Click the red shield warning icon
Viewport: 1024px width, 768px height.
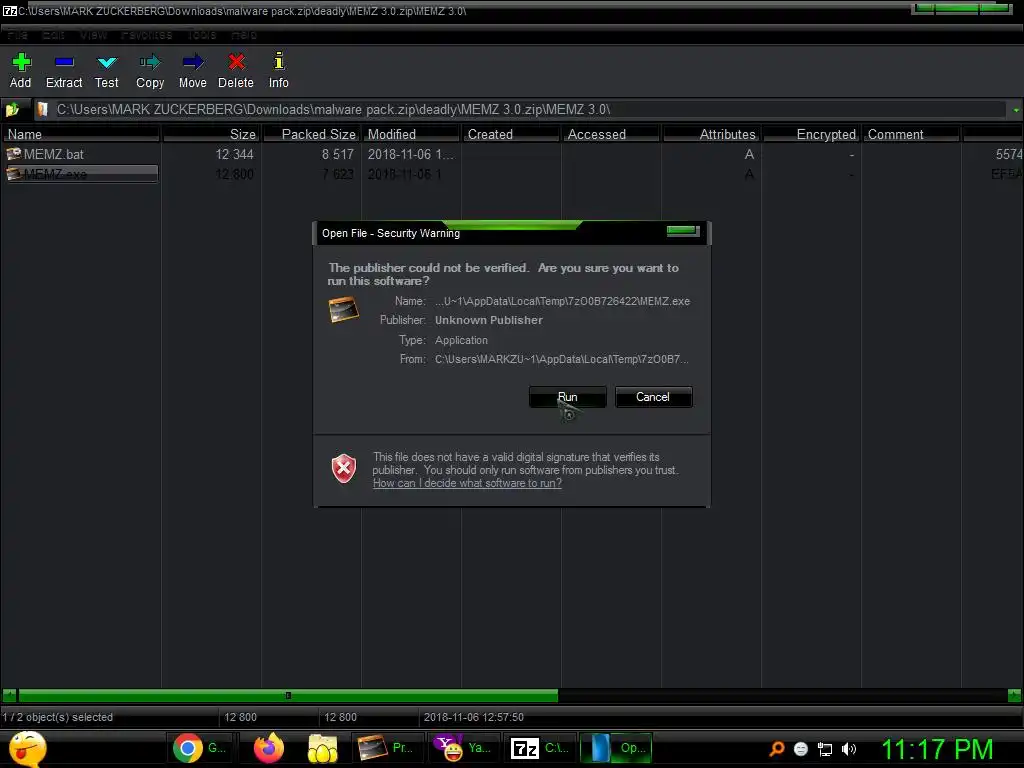tap(344, 468)
